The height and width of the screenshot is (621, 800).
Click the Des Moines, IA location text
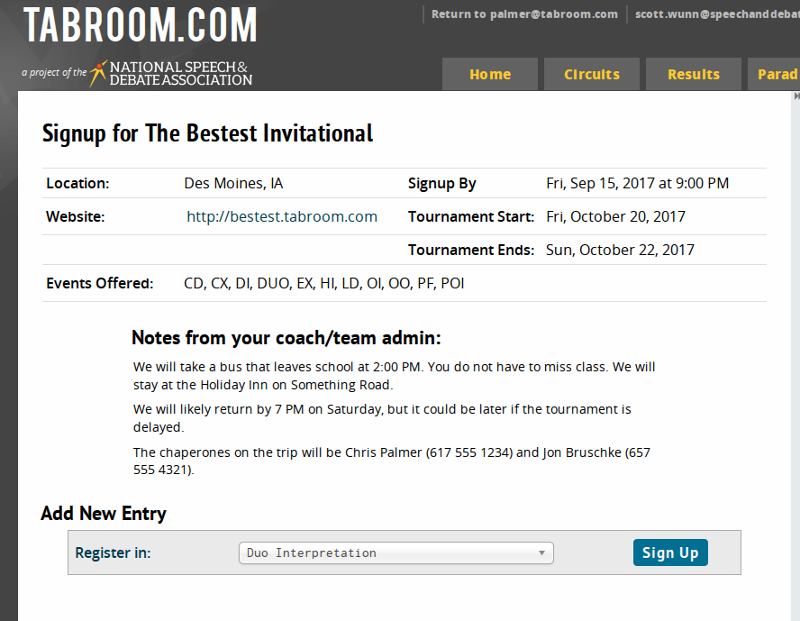point(233,183)
